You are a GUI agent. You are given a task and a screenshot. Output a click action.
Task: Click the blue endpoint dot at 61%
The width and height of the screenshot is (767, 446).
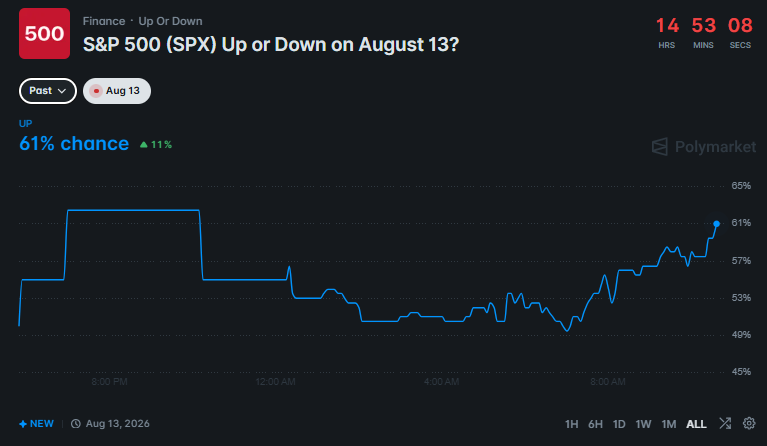click(716, 223)
